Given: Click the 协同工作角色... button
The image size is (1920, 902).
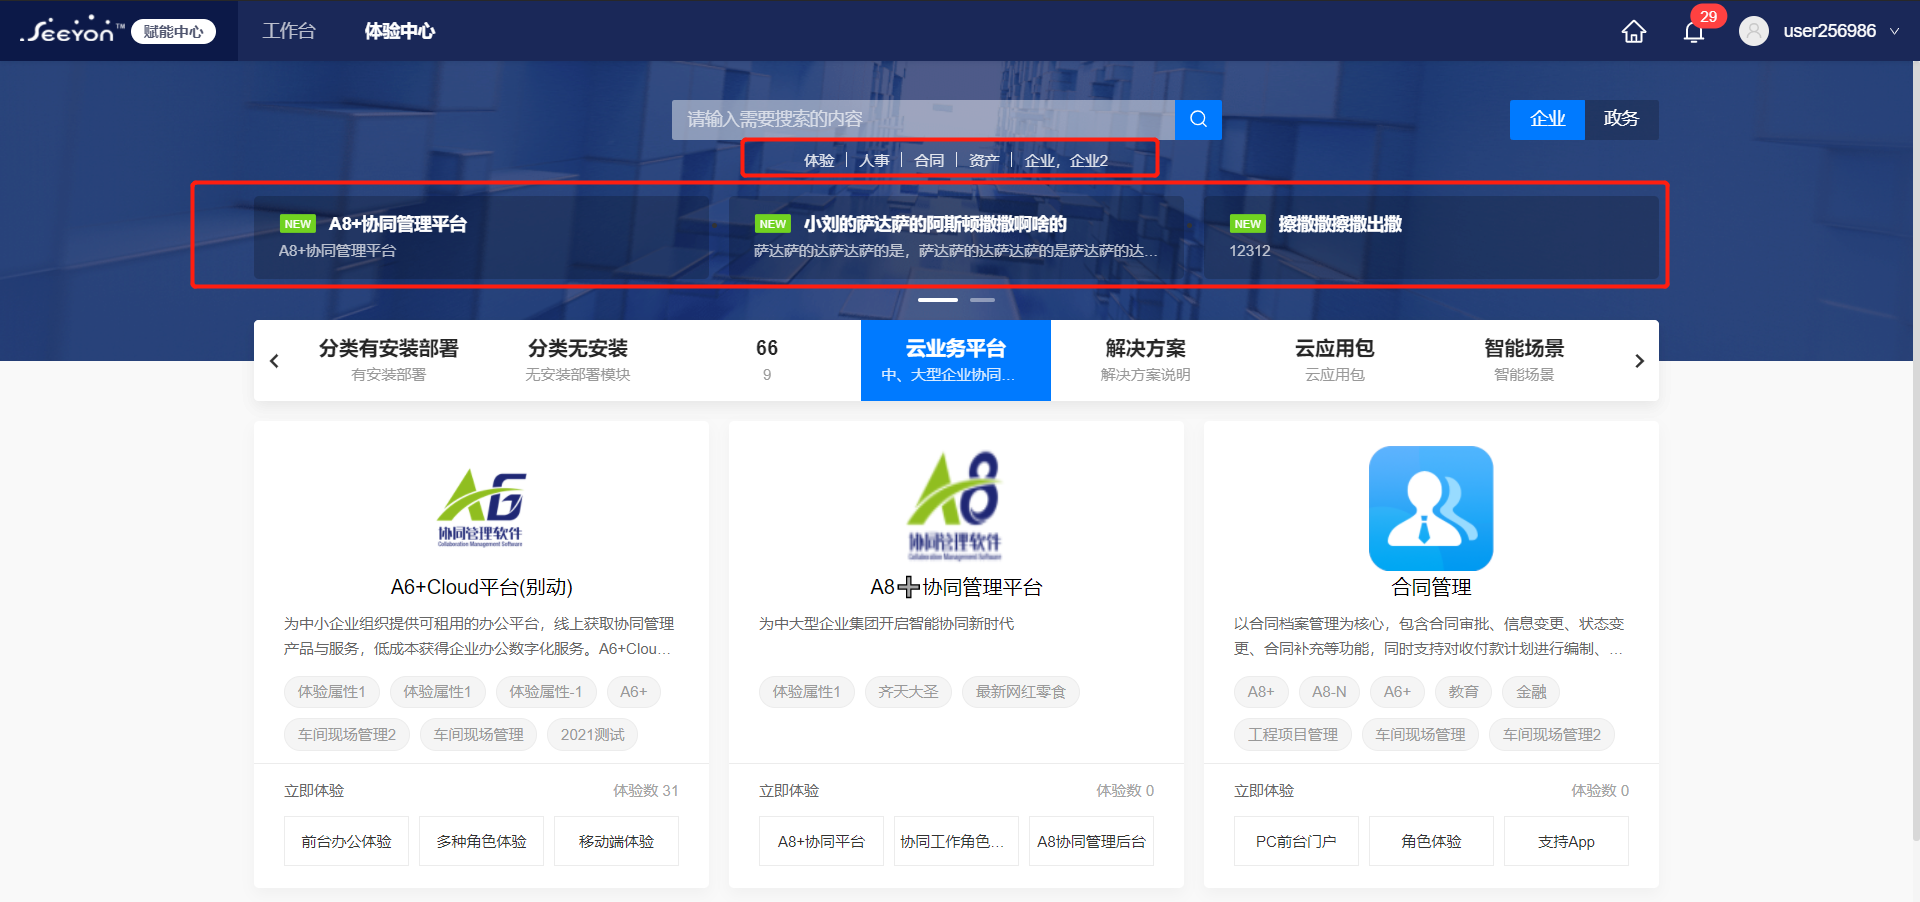Looking at the screenshot, I should point(956,841).
